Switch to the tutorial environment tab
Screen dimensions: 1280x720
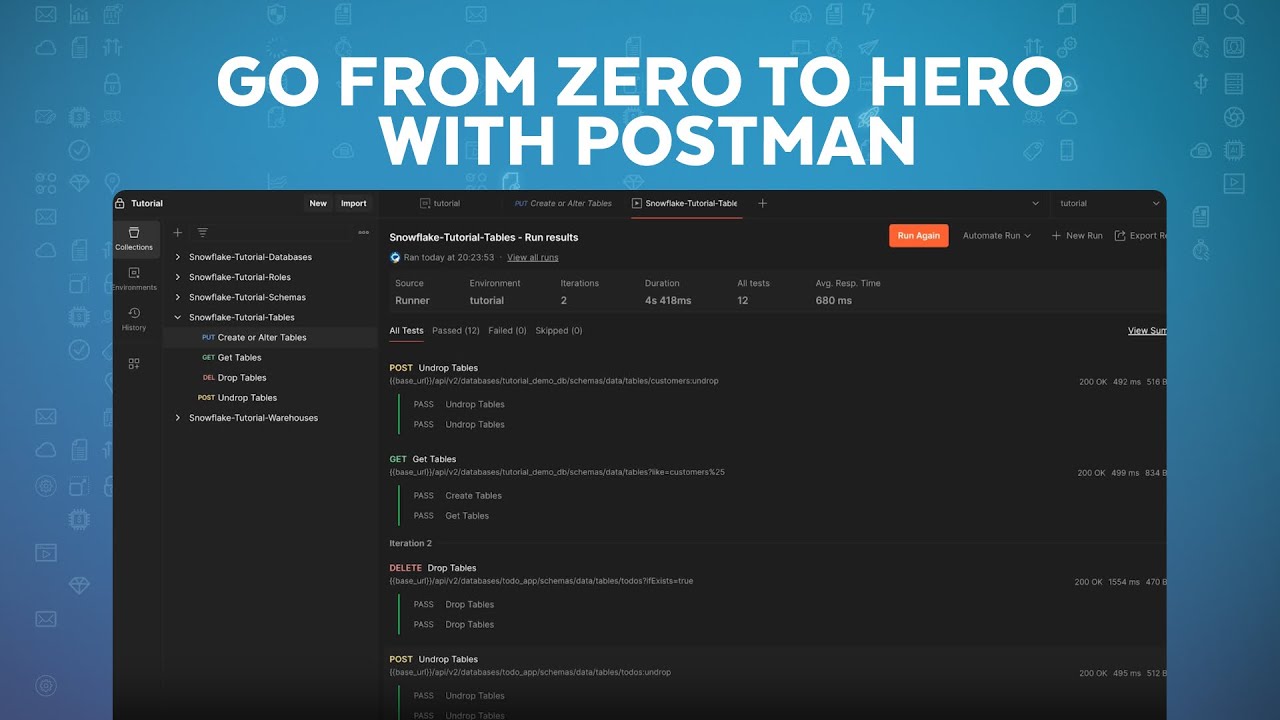point(440,203)
